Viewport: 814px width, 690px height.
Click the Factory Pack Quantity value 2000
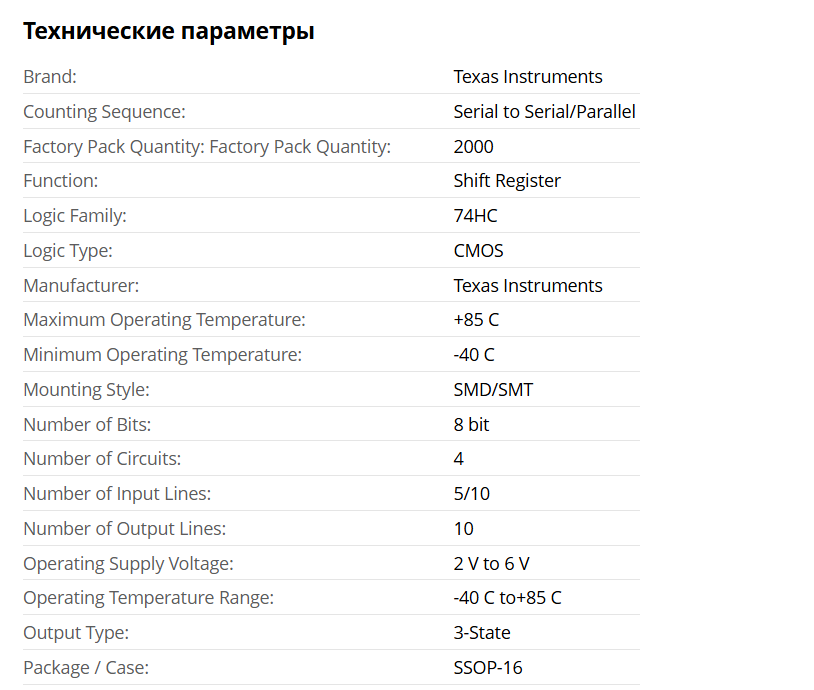click(x=473, y=147)
